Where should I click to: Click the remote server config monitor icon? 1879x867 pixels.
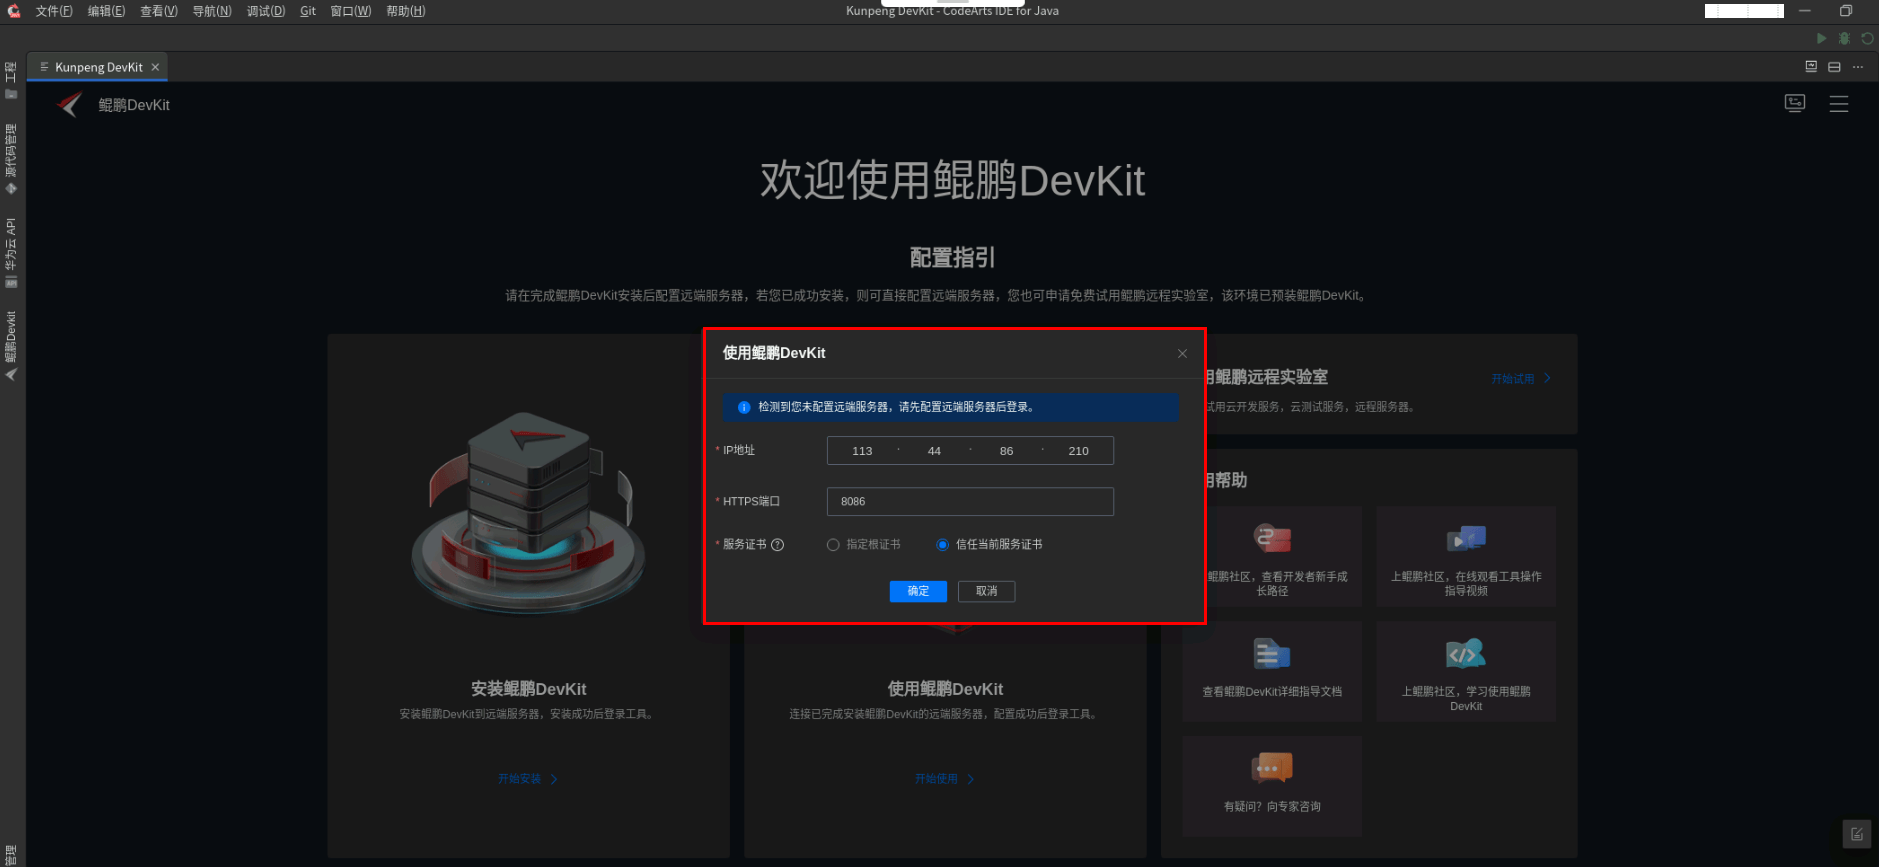point(1795,104)
